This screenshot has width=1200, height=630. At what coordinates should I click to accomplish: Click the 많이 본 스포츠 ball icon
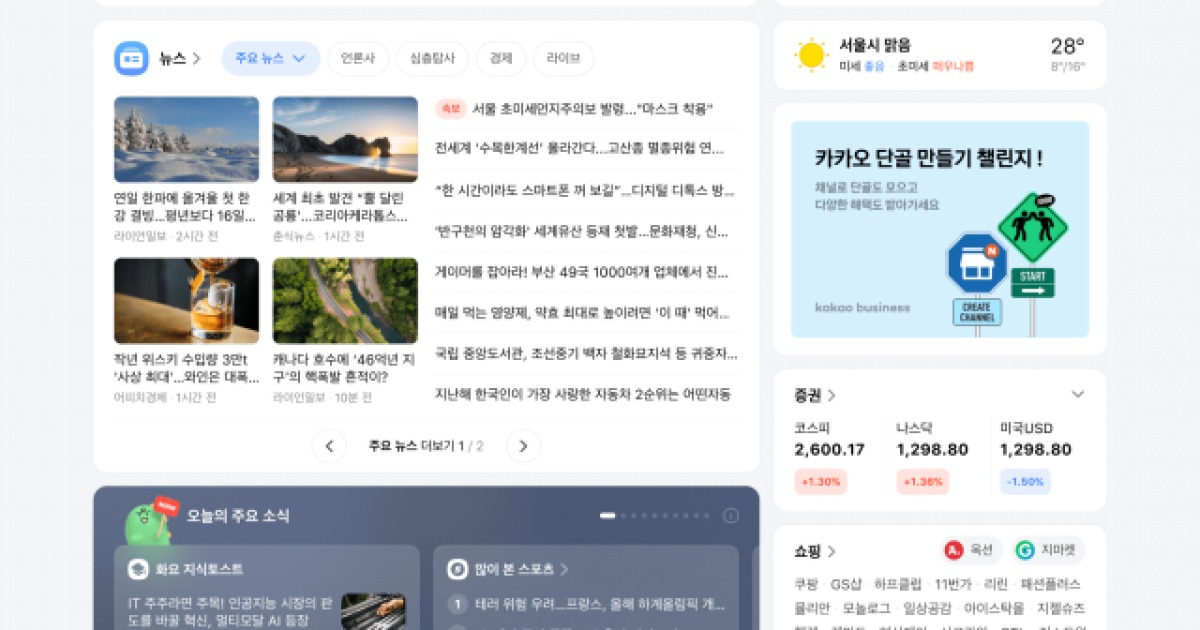pyautogui.click(x=457, y=569)
